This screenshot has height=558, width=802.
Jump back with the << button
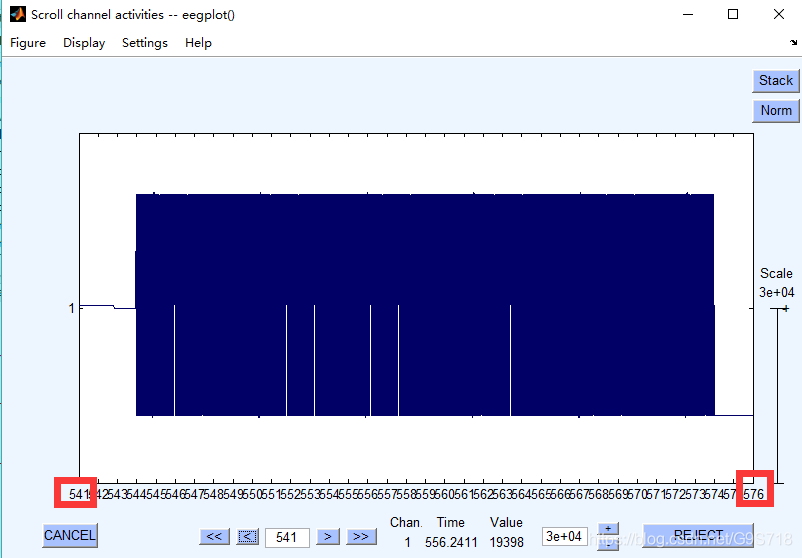click(x=214, y=537)
